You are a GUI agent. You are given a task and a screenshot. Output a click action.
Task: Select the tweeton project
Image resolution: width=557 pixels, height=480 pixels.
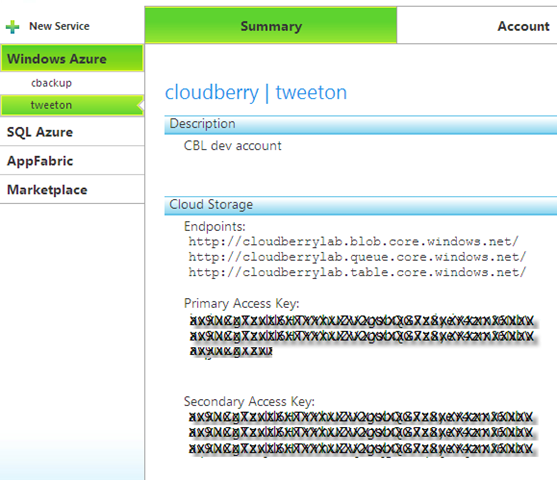[72, 105]
